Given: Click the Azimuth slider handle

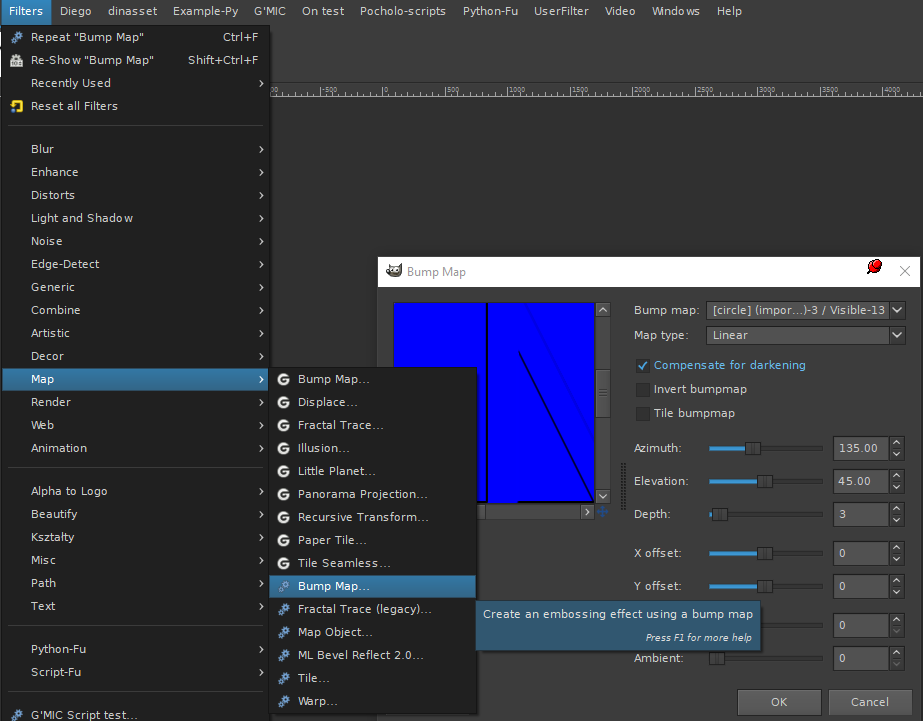Looking at the screenshot, I should tap(752, 448).
